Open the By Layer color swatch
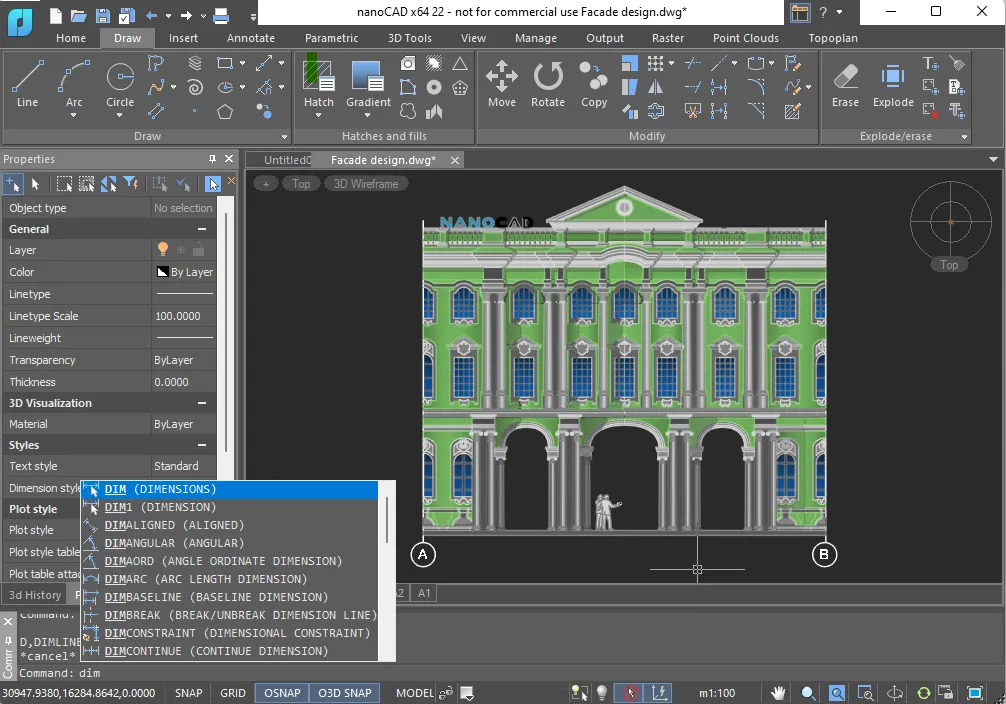The height and width of the screenshot is (704, 1006). tap(184, 271)
